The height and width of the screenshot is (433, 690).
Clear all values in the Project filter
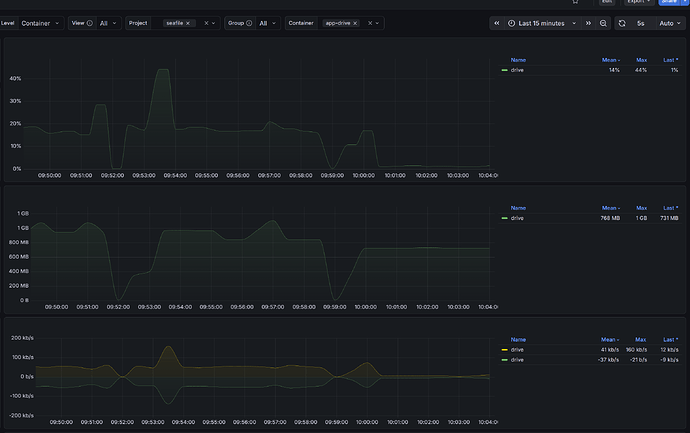(207, 23)
